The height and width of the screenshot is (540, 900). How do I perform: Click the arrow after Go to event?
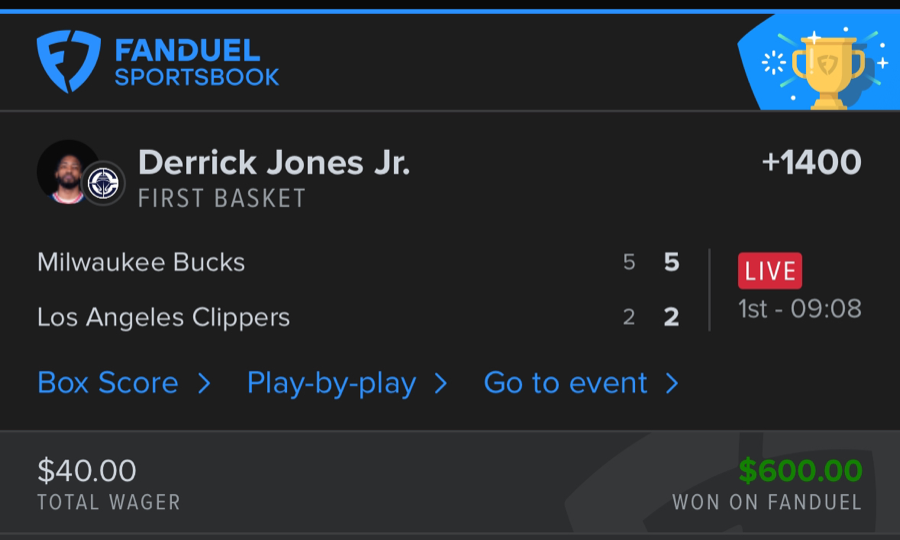(672, 384)
